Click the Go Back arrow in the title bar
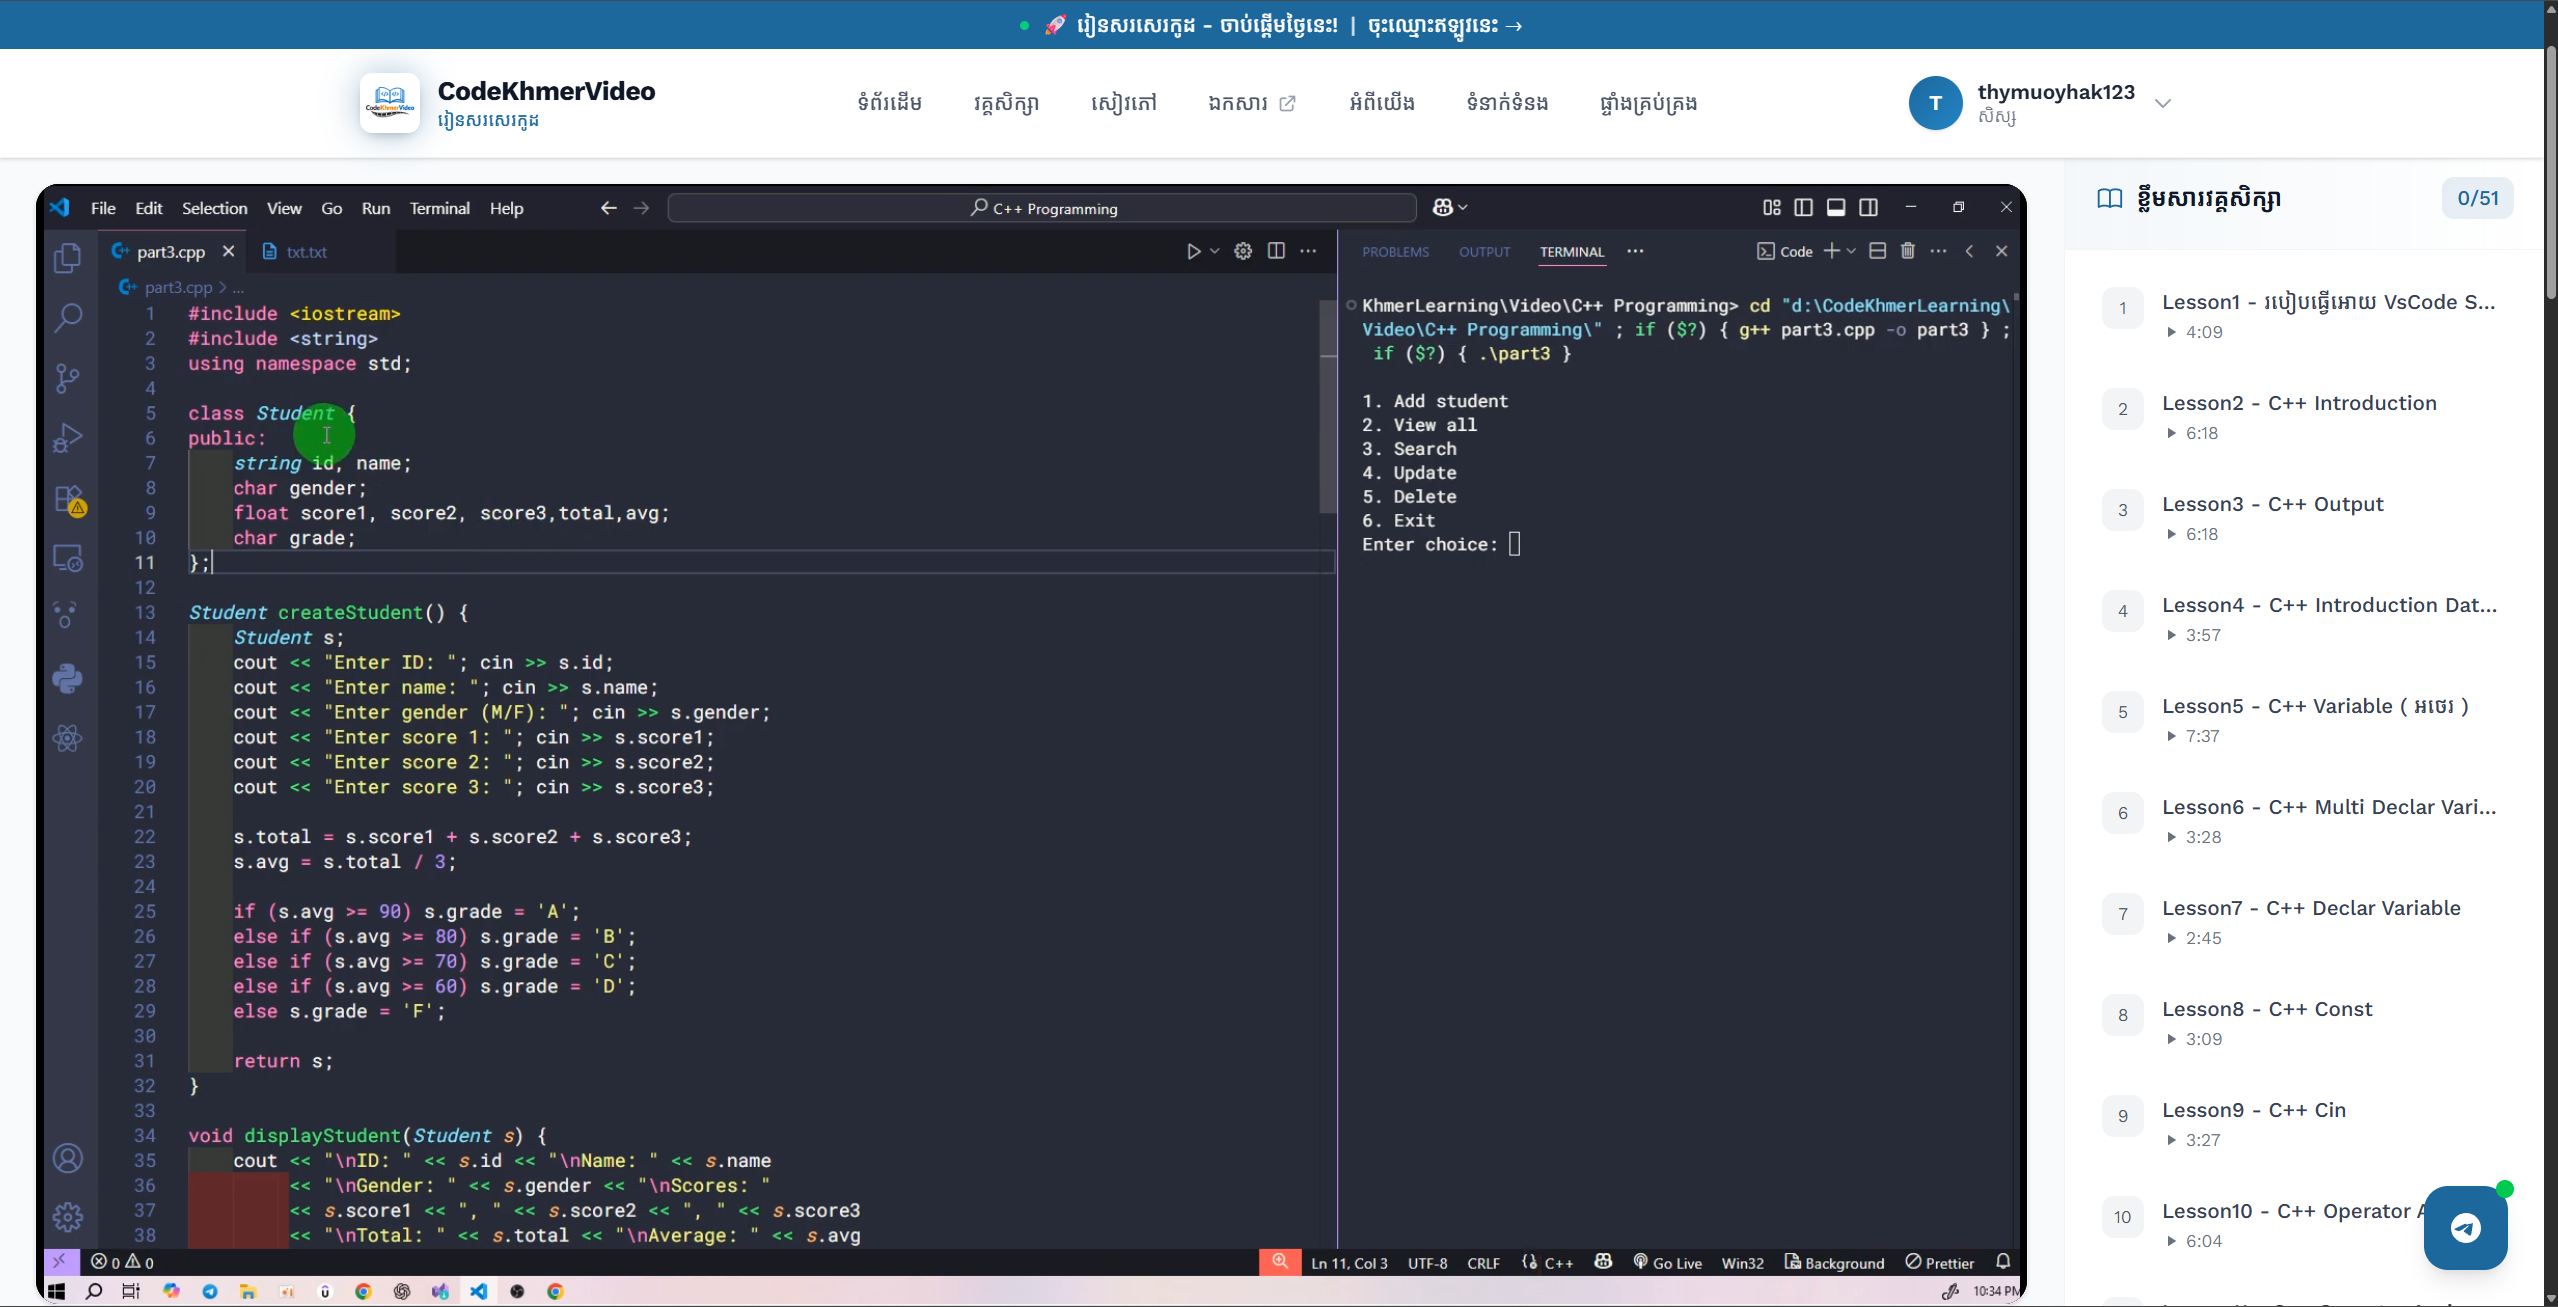The height and width of the screenshot is (1307, 2558). click(608, 208)
